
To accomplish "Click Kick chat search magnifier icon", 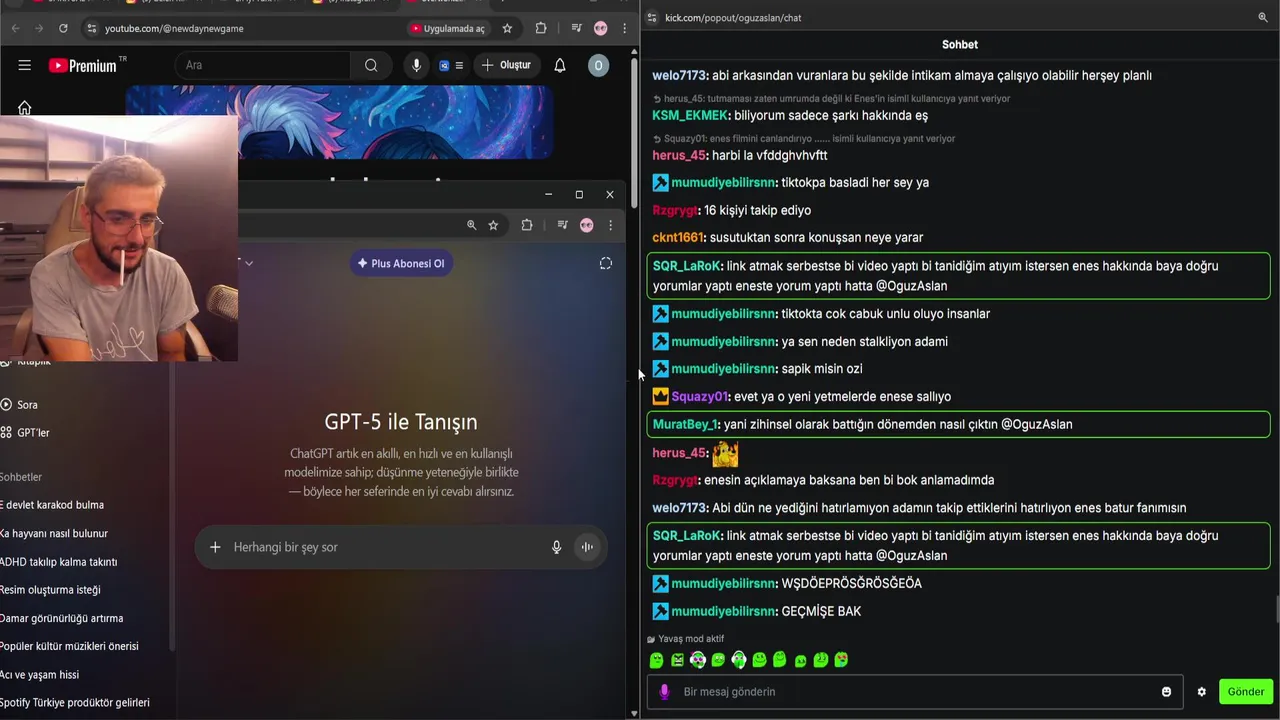I will [x=1263, y=18].
